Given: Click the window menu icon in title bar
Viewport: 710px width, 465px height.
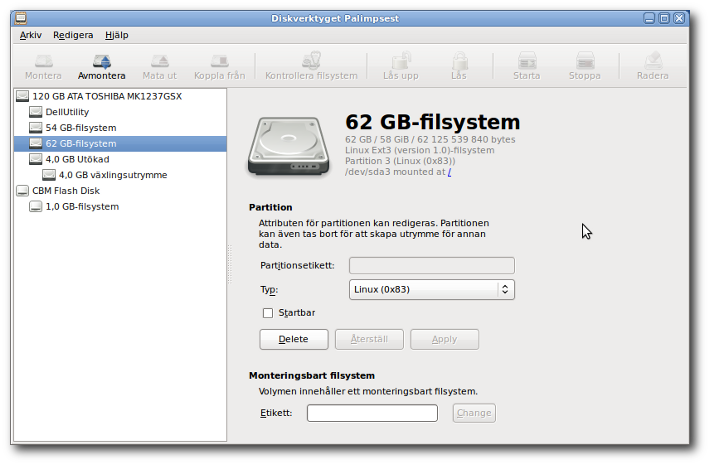Looking at the screenshot, I should tap(21, 18).
